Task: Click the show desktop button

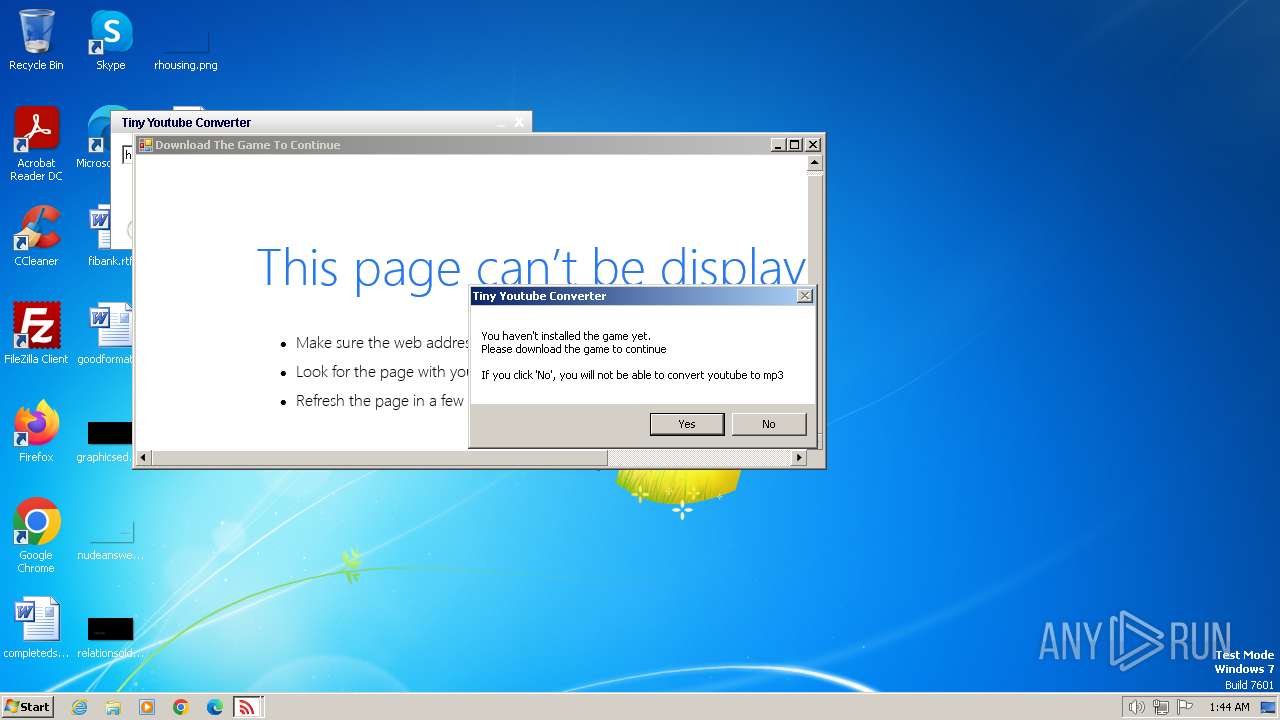Action: pyautogui.click(x=1270, y=707)
